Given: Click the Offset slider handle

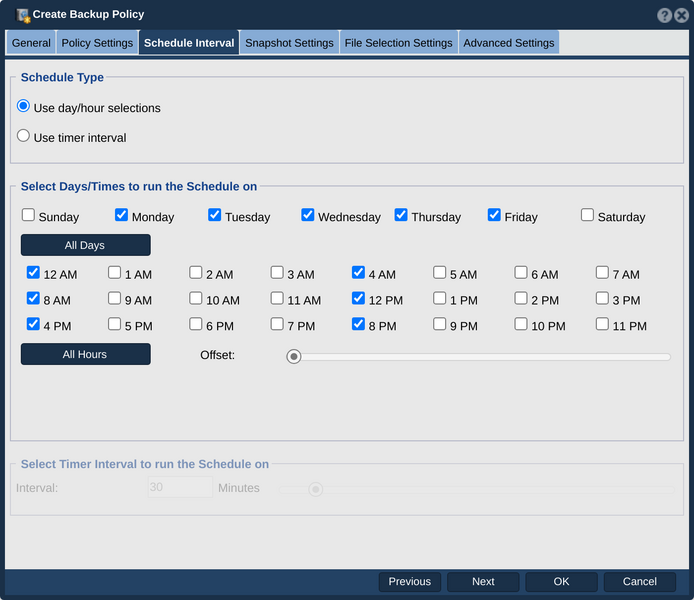Looking at the screenshot, I should [293, 356].
